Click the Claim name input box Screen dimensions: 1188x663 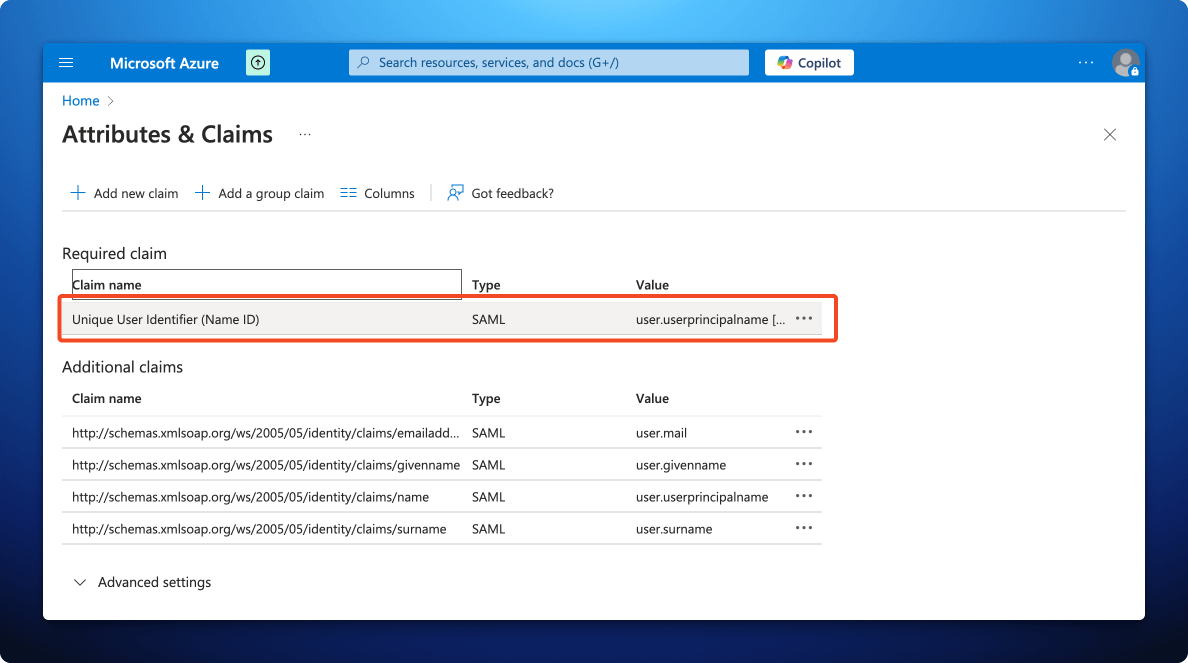(266, 284)
